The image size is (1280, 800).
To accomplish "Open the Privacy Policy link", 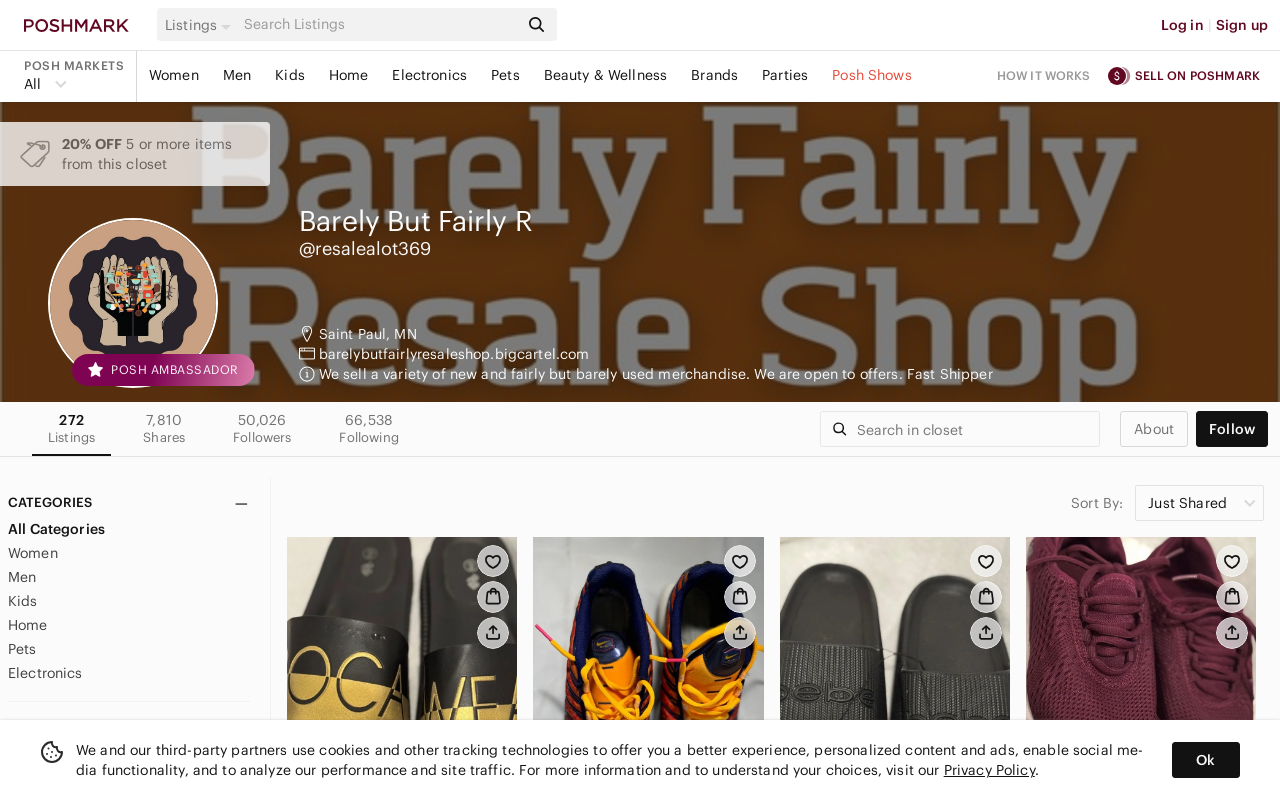I will click(x=989, y=770).
